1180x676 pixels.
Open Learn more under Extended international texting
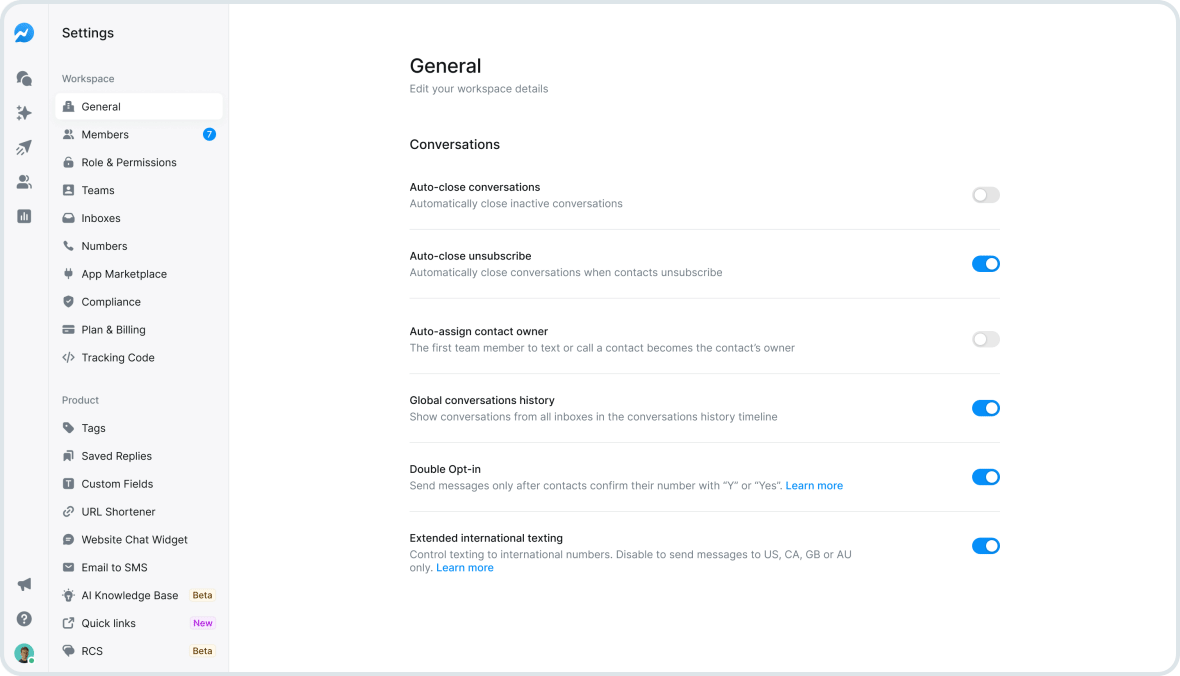(x=465, y=567)
